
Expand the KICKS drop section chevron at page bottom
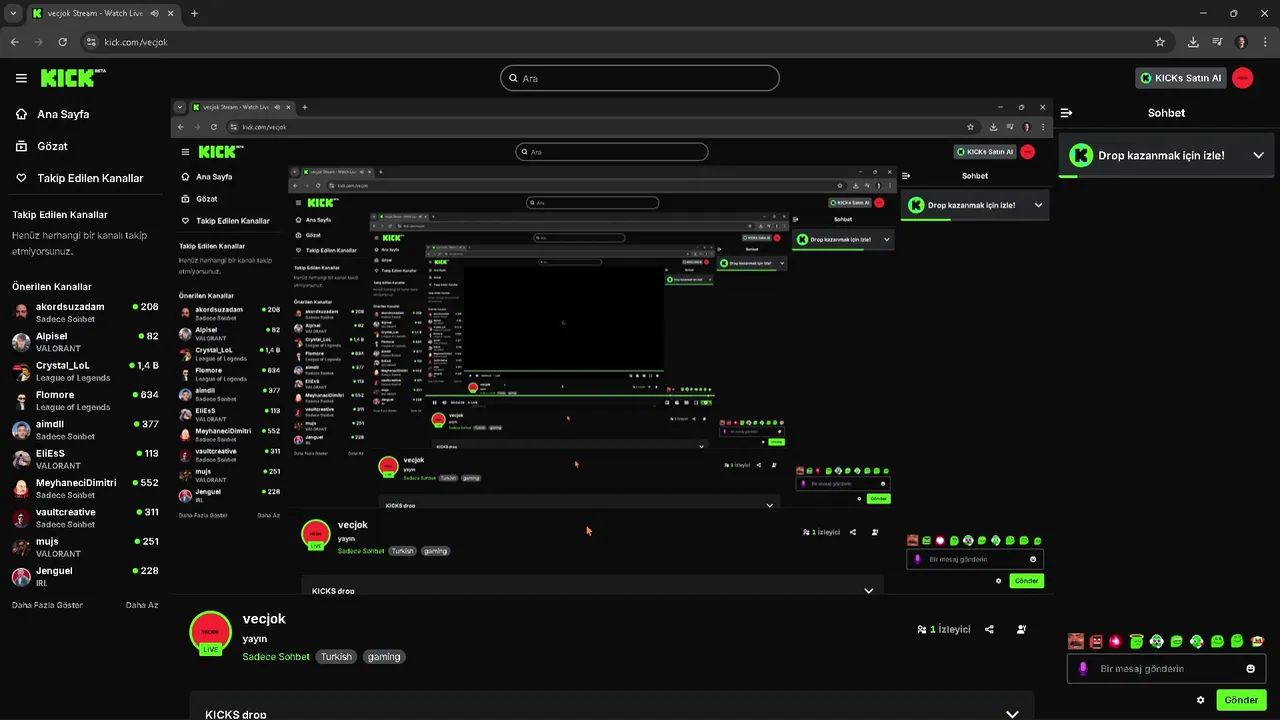pyautogui.click(x=1012, y=714)
